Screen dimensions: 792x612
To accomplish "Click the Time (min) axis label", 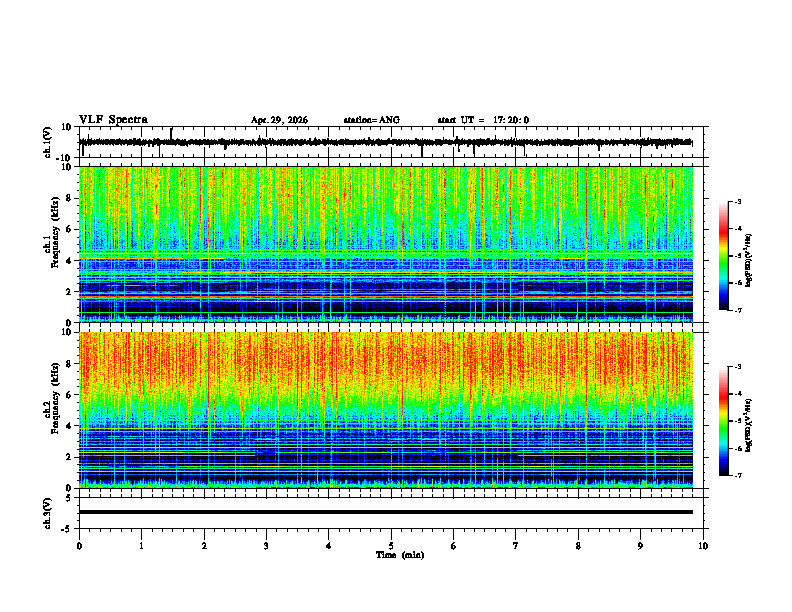I will click(400, 555).
